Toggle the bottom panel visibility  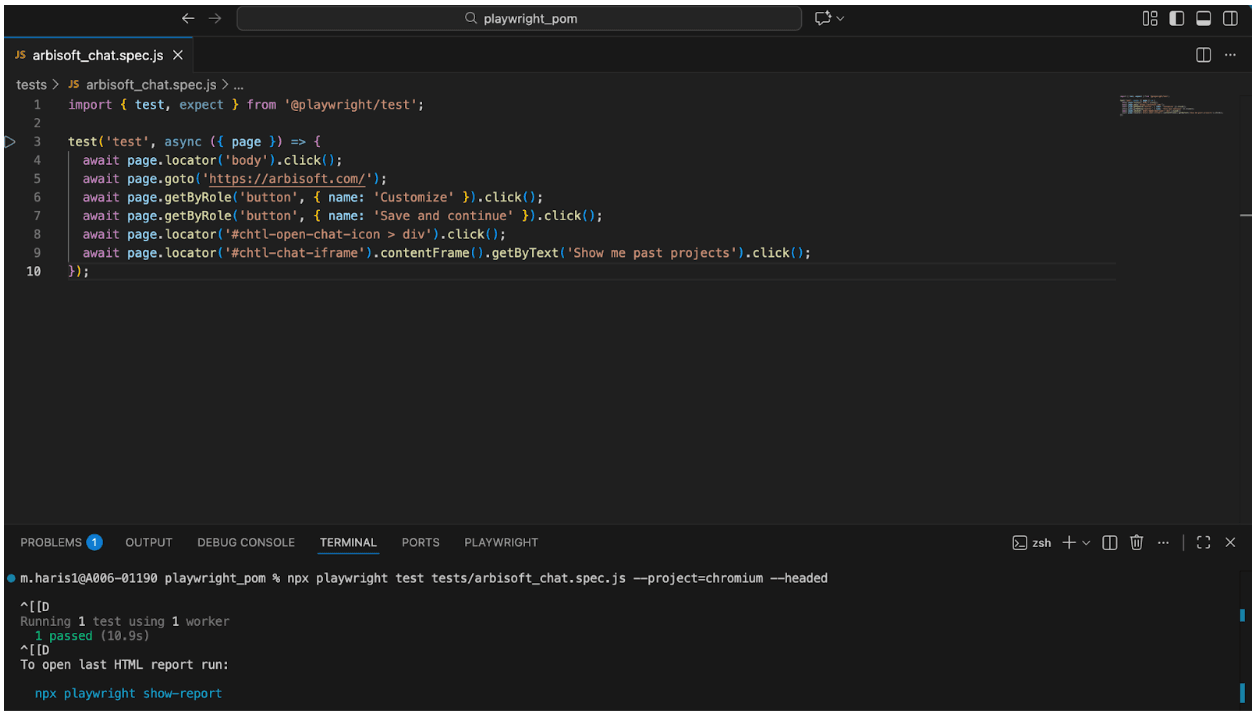pyautogui.click(x=1203, y=18)
